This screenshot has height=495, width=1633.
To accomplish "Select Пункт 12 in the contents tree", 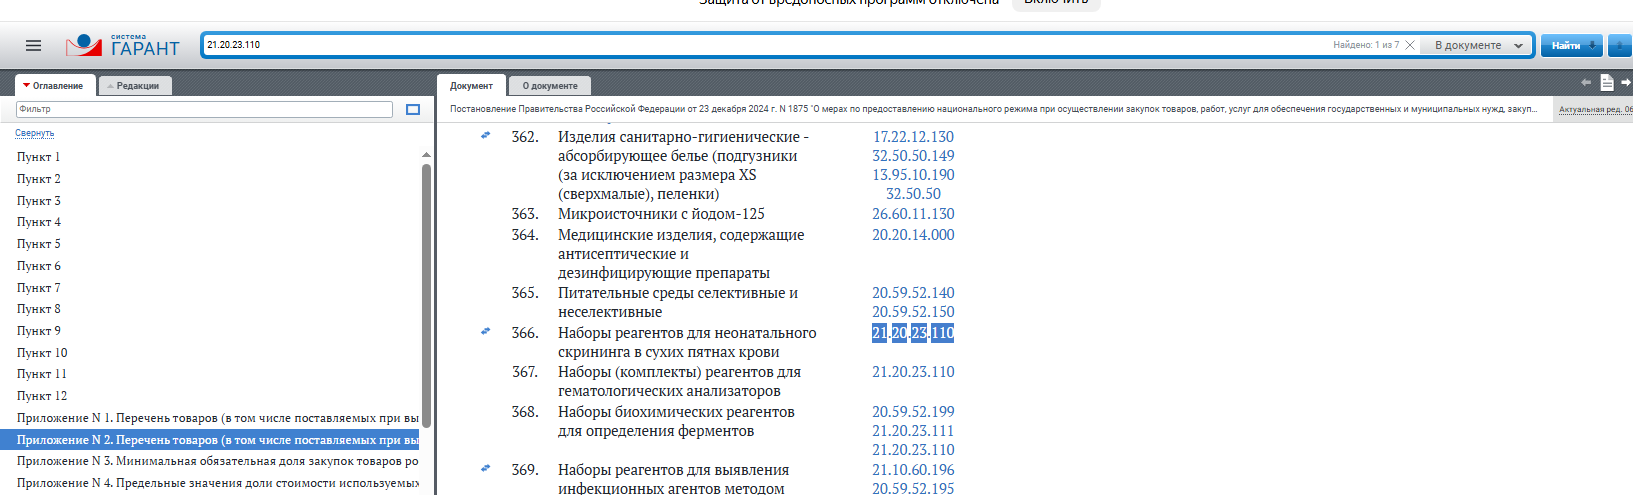I will pos(42,396).
